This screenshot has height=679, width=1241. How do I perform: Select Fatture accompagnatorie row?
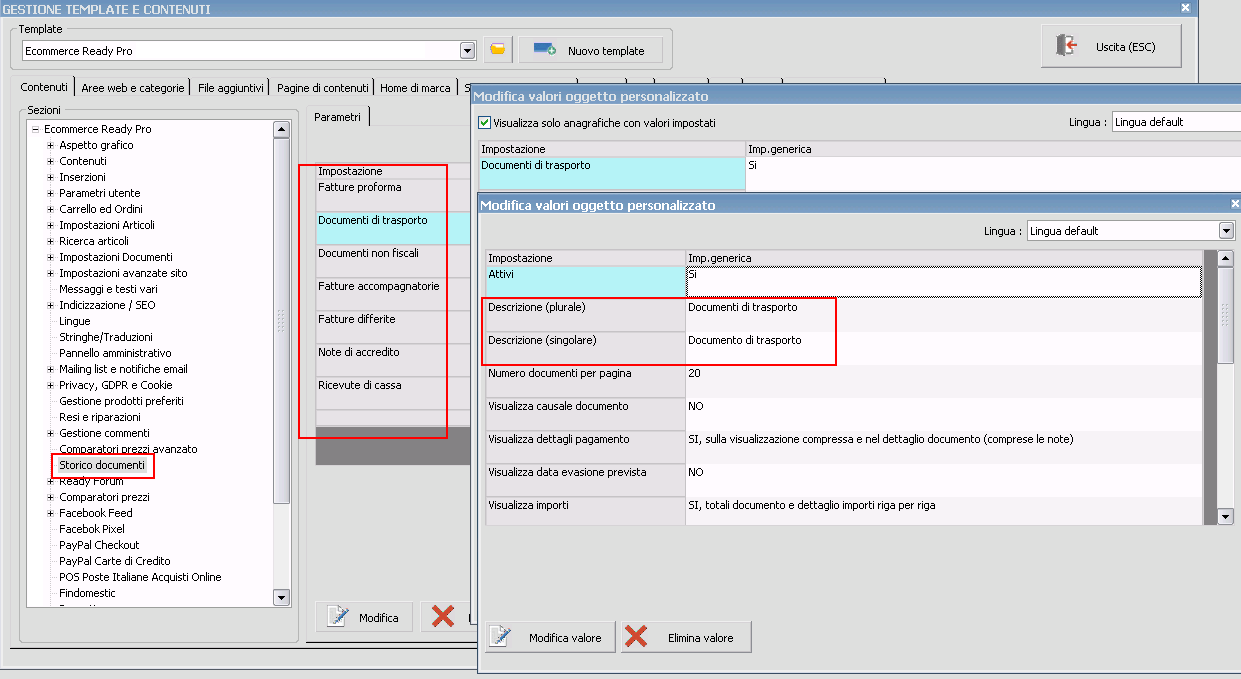393,294
